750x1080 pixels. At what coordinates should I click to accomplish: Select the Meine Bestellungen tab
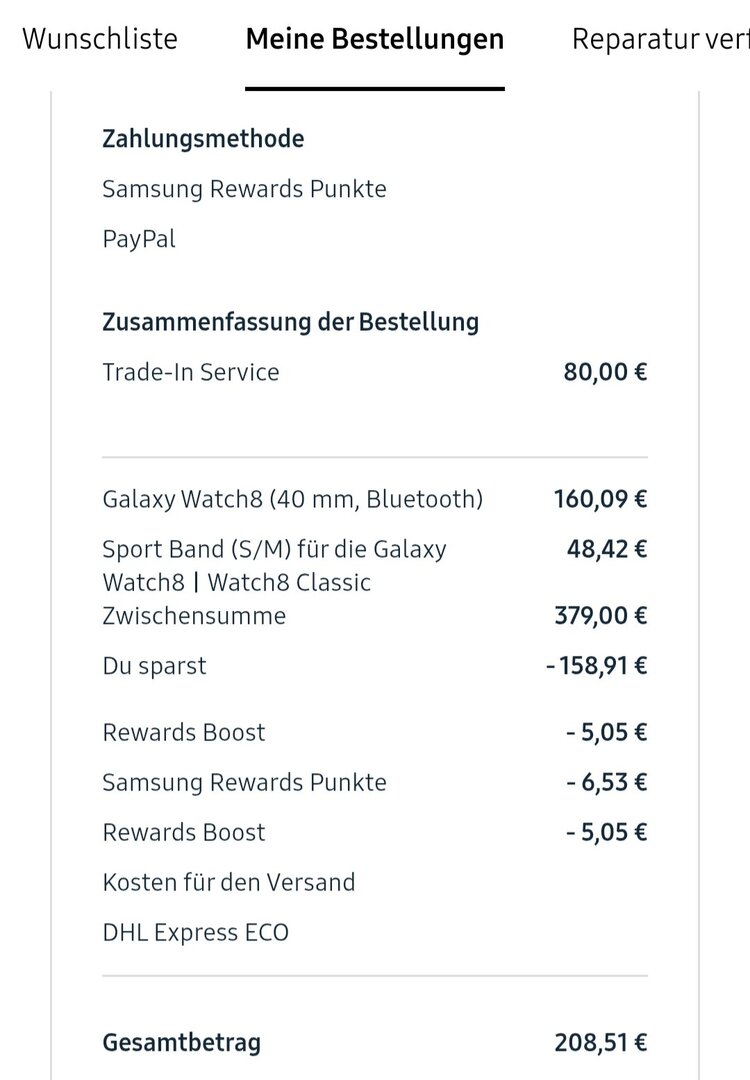coord(374,39)
